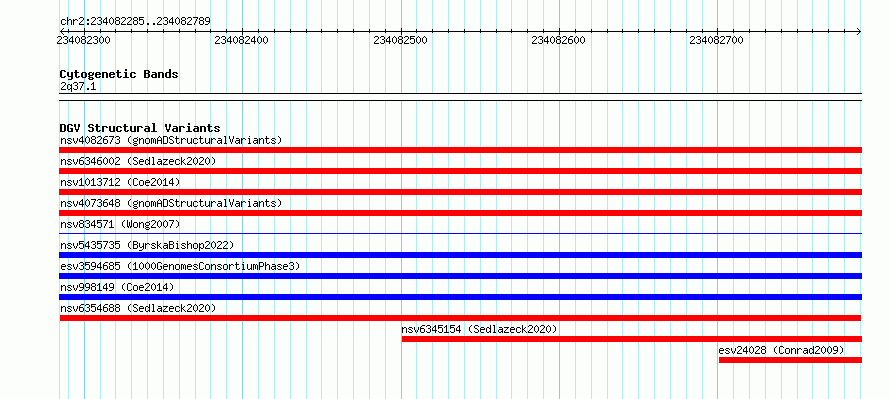890x399 pixels.
Task: Click ruler position 234082600
Action: (x=559, y=40)
